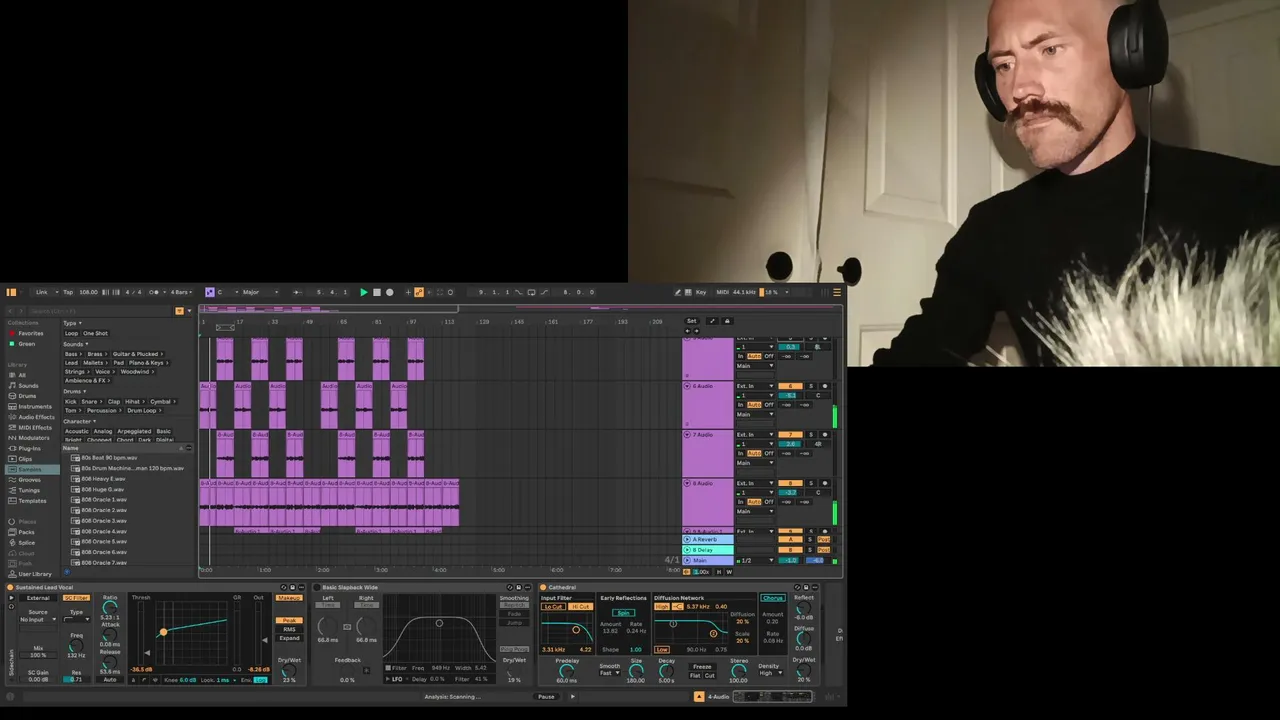Adjust the Feedback knob in Basic Slapback Wide

tap(347, 670)
